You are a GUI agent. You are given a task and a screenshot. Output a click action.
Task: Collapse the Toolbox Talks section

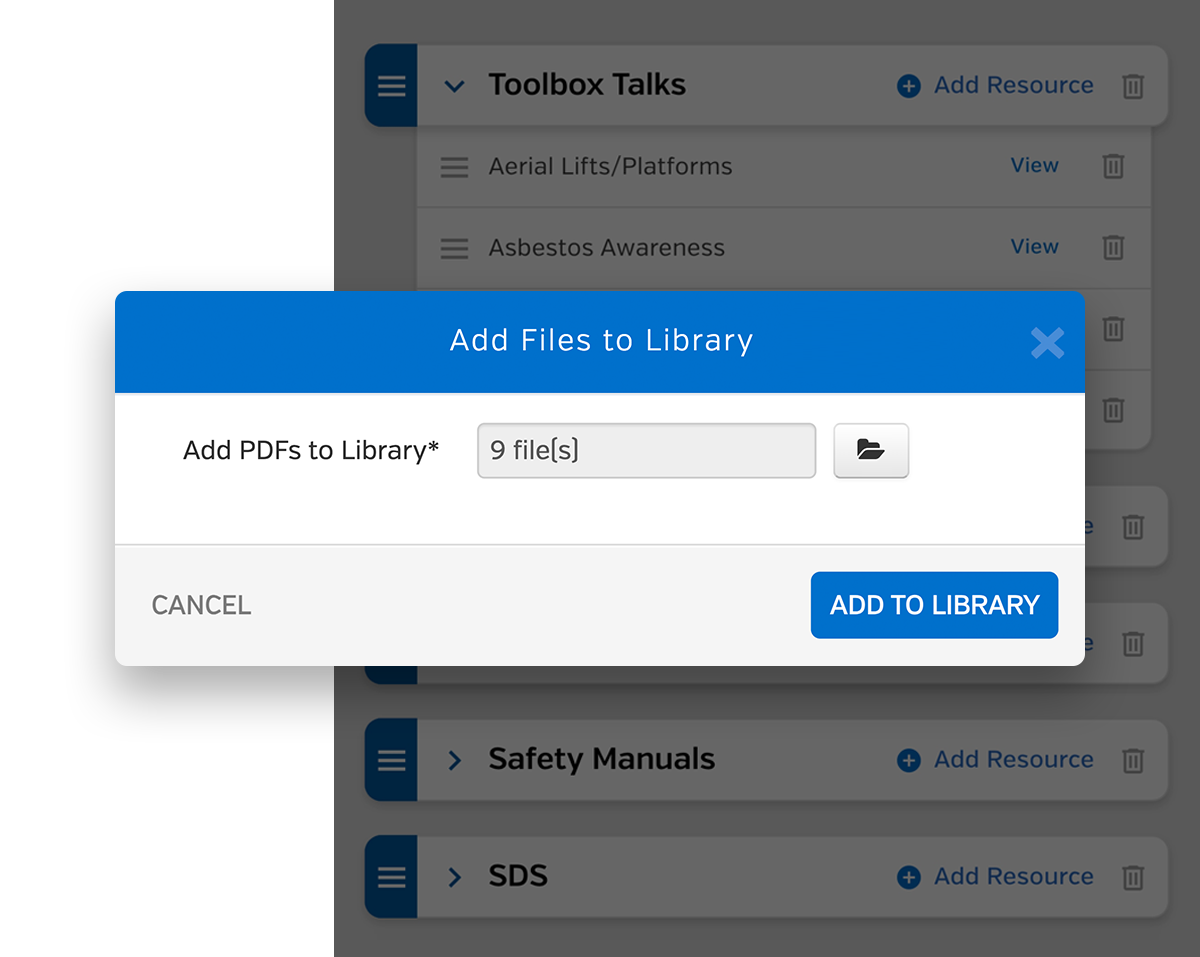pyautogui.click(x=455, y=86)
